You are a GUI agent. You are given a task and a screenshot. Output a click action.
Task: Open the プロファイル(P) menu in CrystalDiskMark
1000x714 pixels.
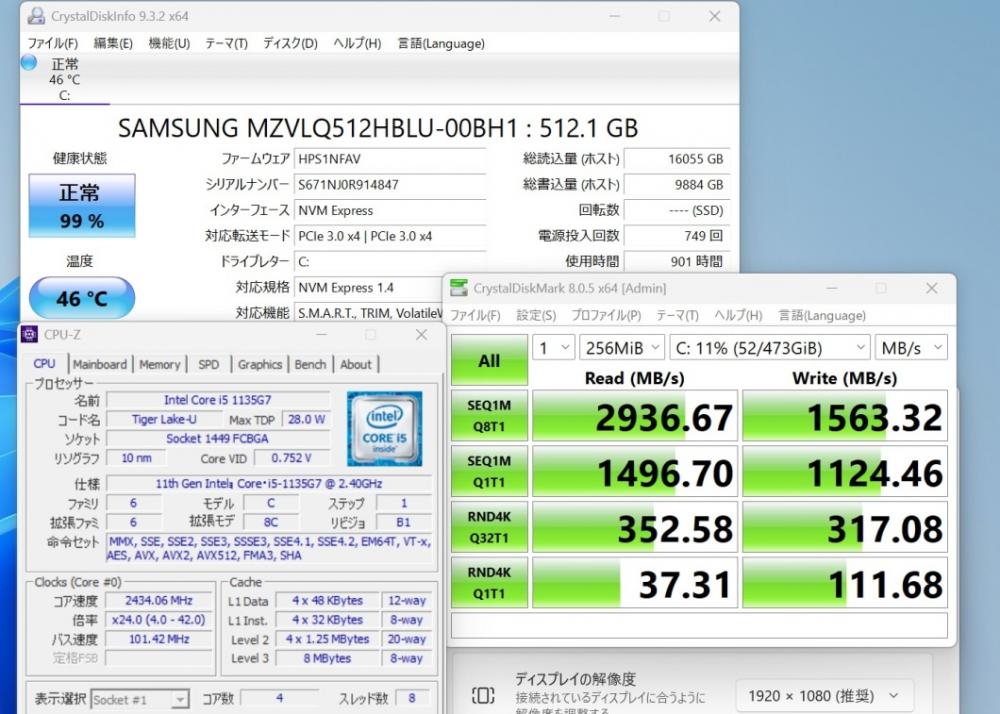point(606,316)
